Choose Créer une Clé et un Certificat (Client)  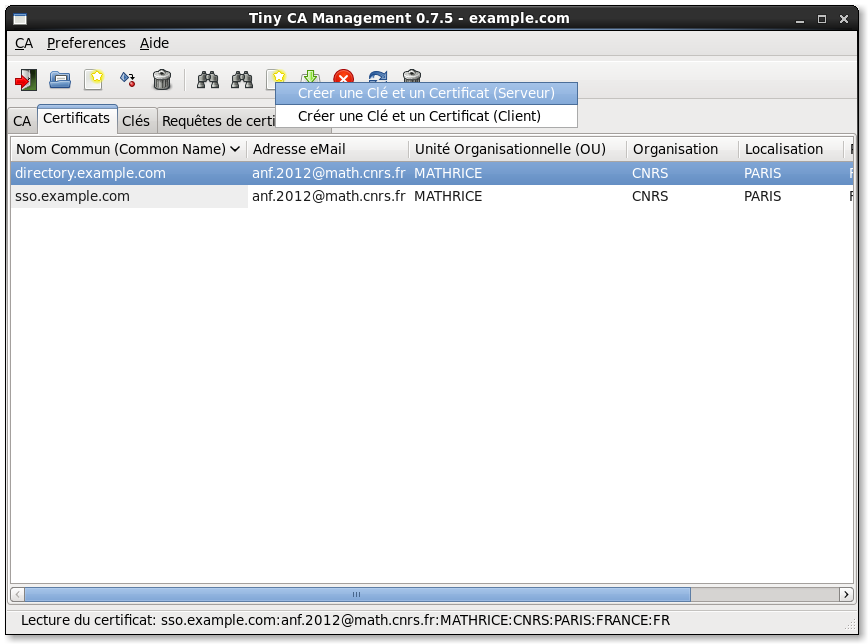point(419,116)
